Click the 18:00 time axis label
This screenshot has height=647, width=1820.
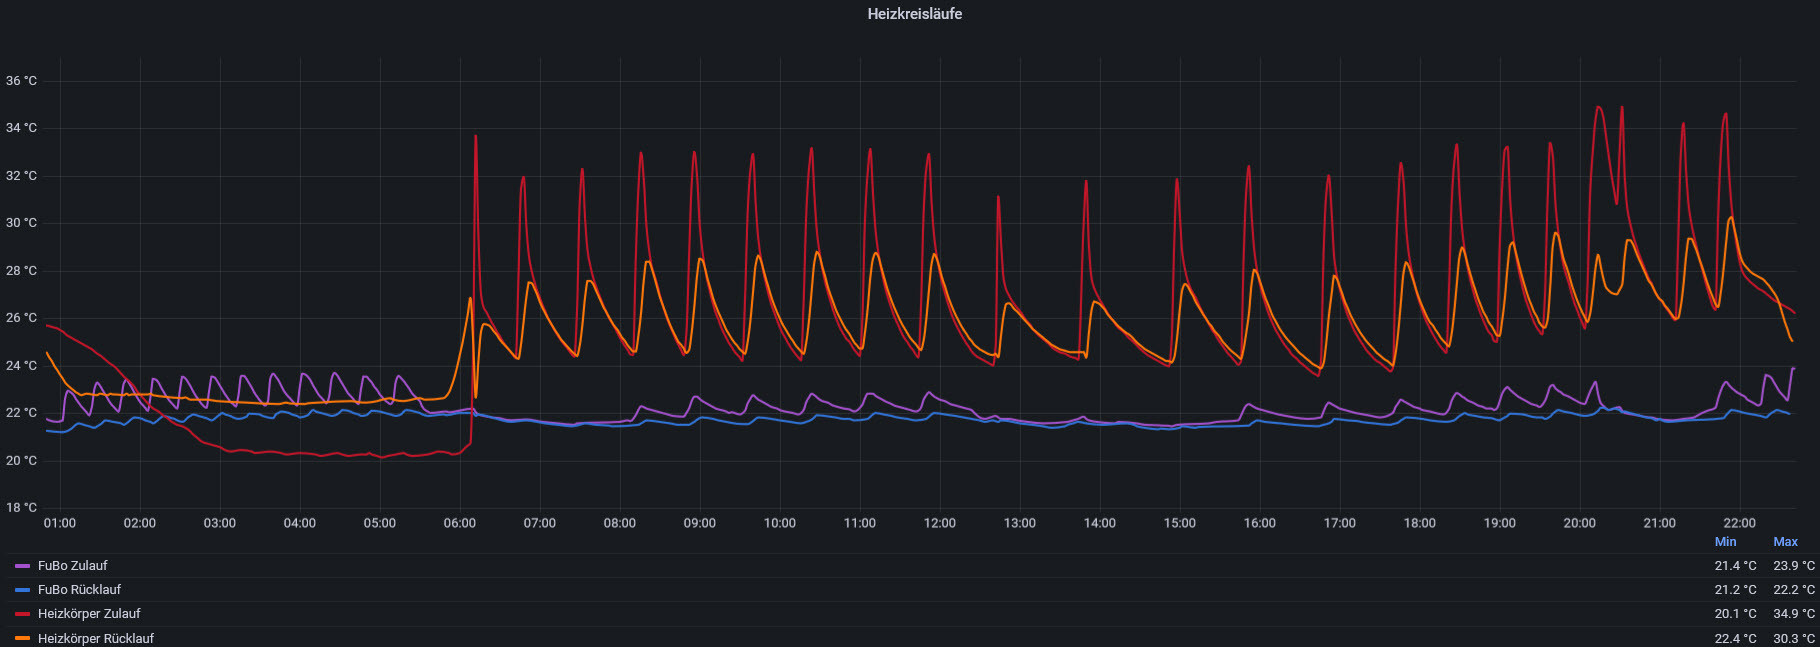[x=1420, y=523]
